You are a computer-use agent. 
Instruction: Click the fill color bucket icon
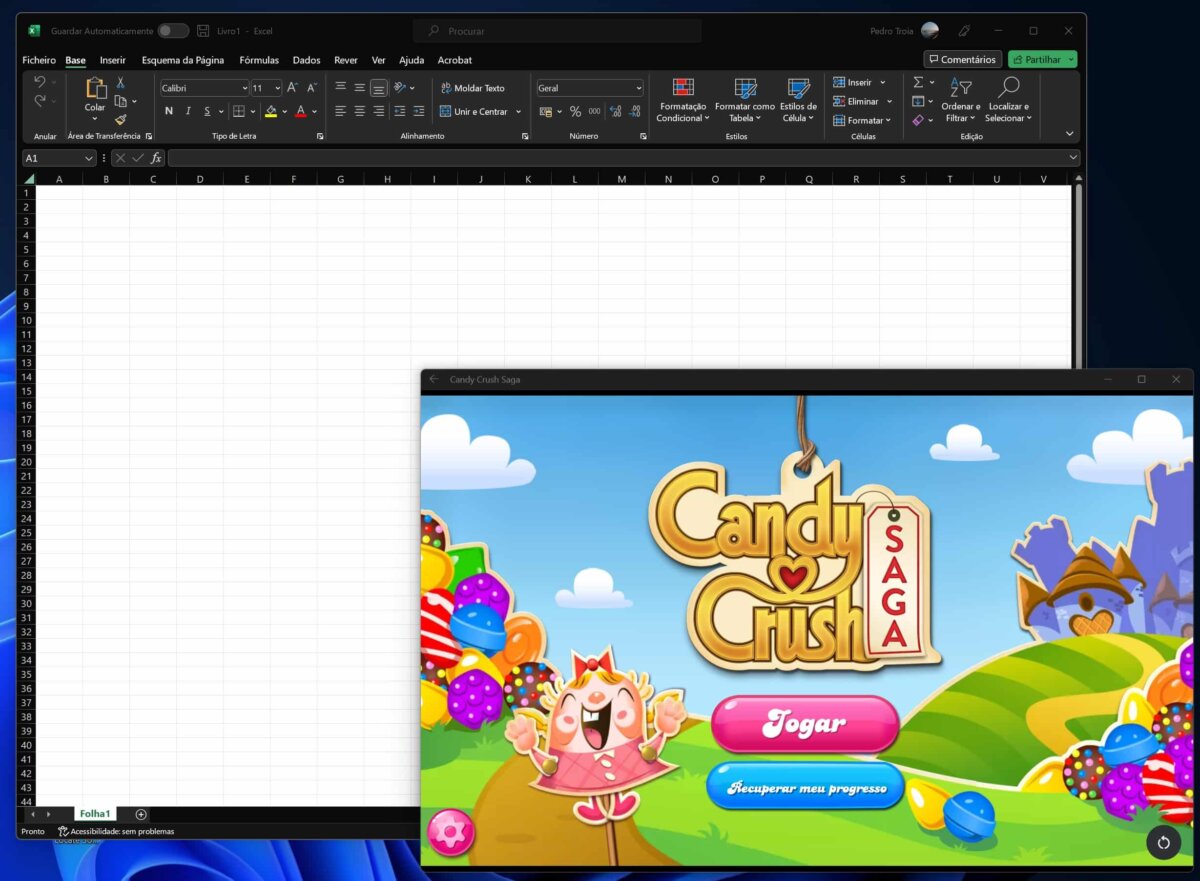point(271,111)
